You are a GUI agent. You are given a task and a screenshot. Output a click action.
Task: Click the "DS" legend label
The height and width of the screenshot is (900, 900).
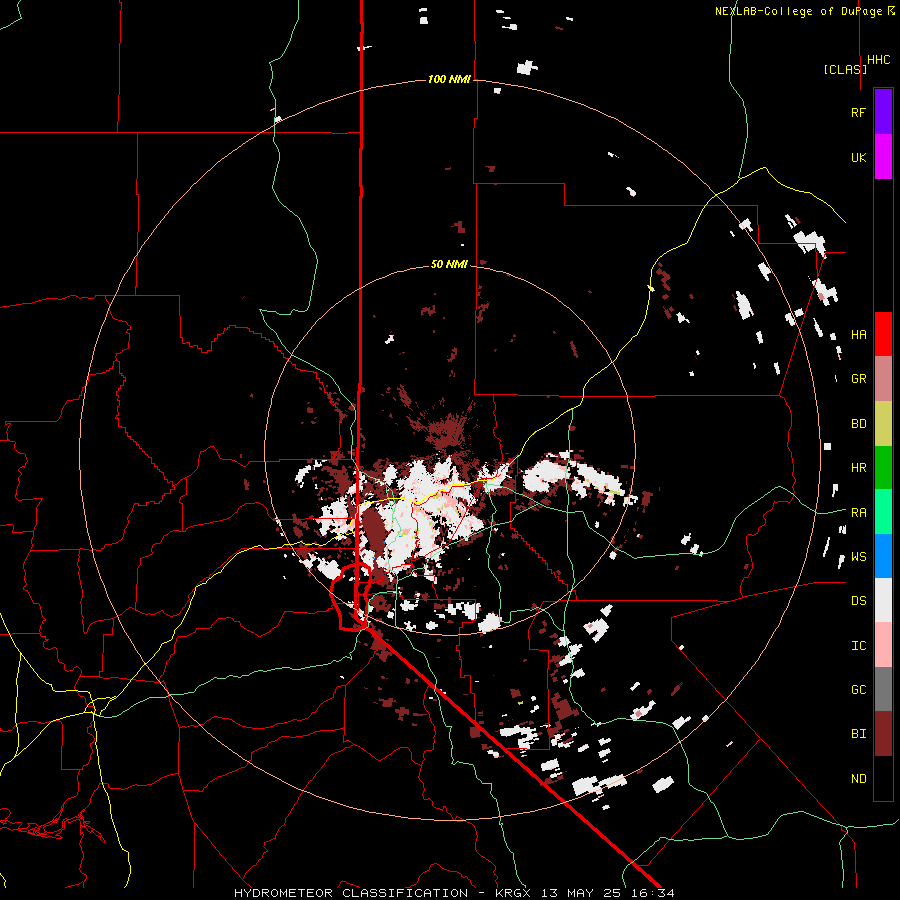pyautogui.click(x=858, y=600)
